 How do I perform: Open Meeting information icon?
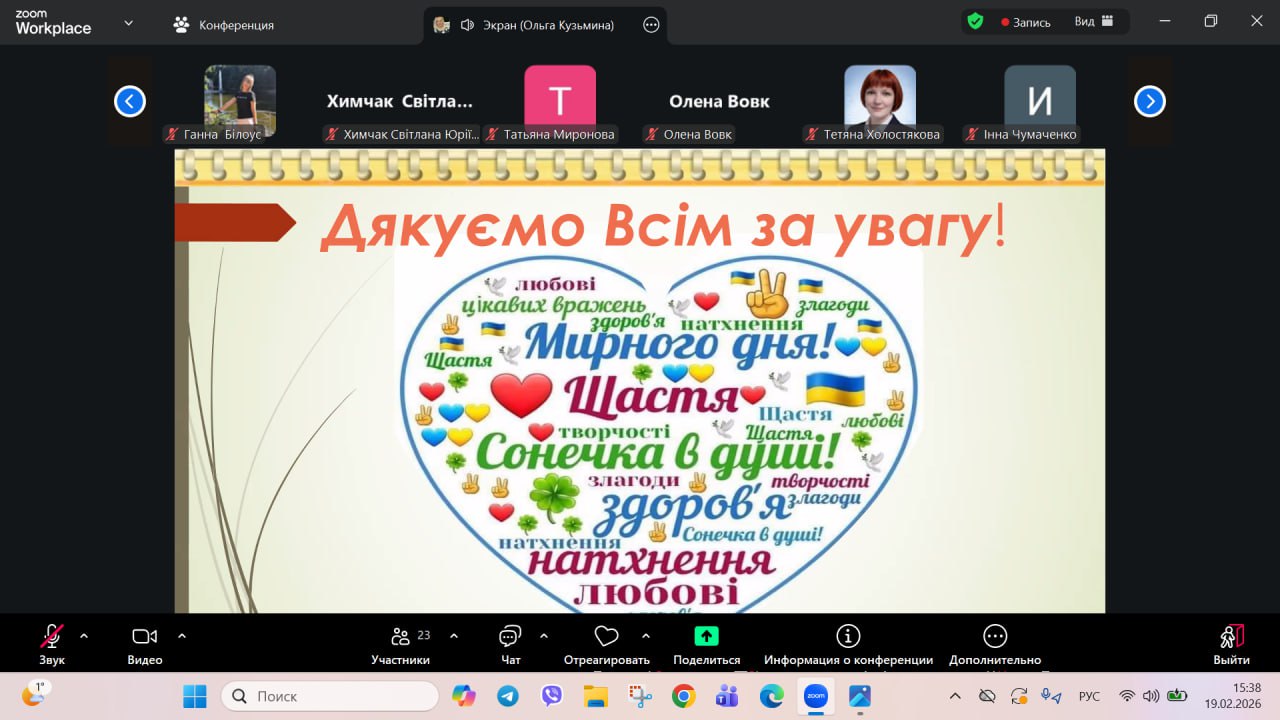[848, 637]
